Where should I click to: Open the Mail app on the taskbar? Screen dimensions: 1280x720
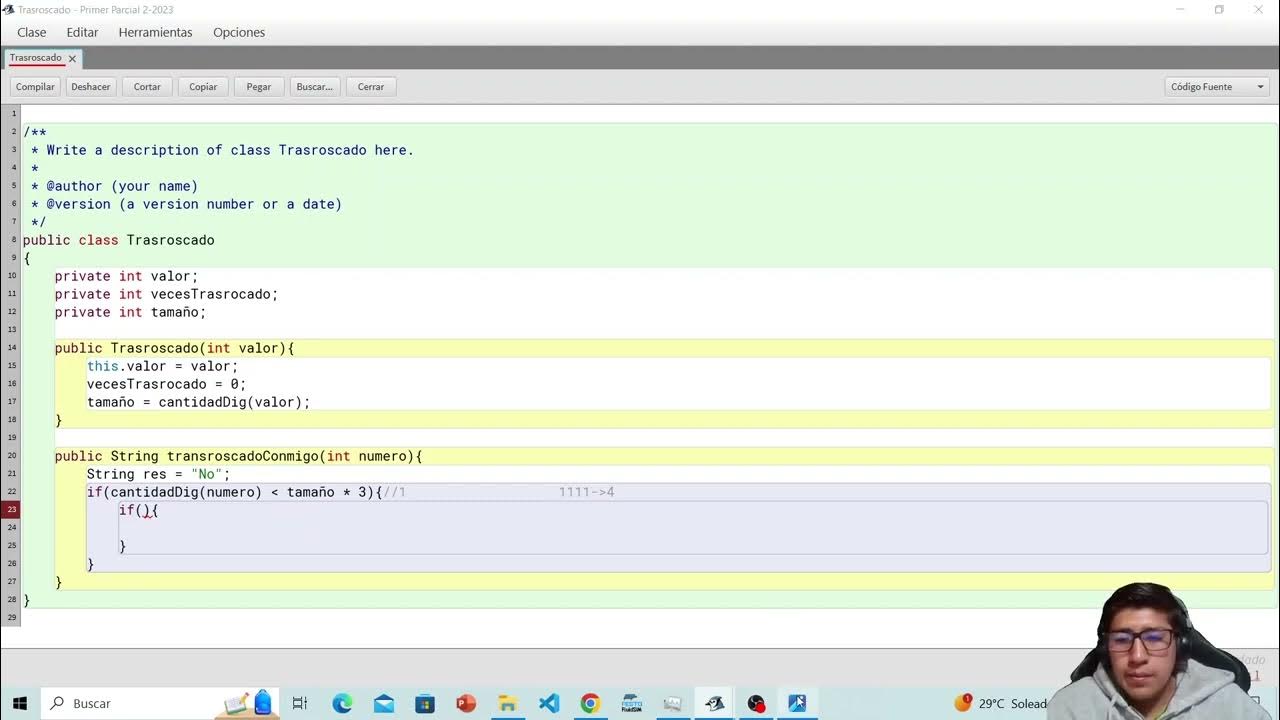(384, 703)
